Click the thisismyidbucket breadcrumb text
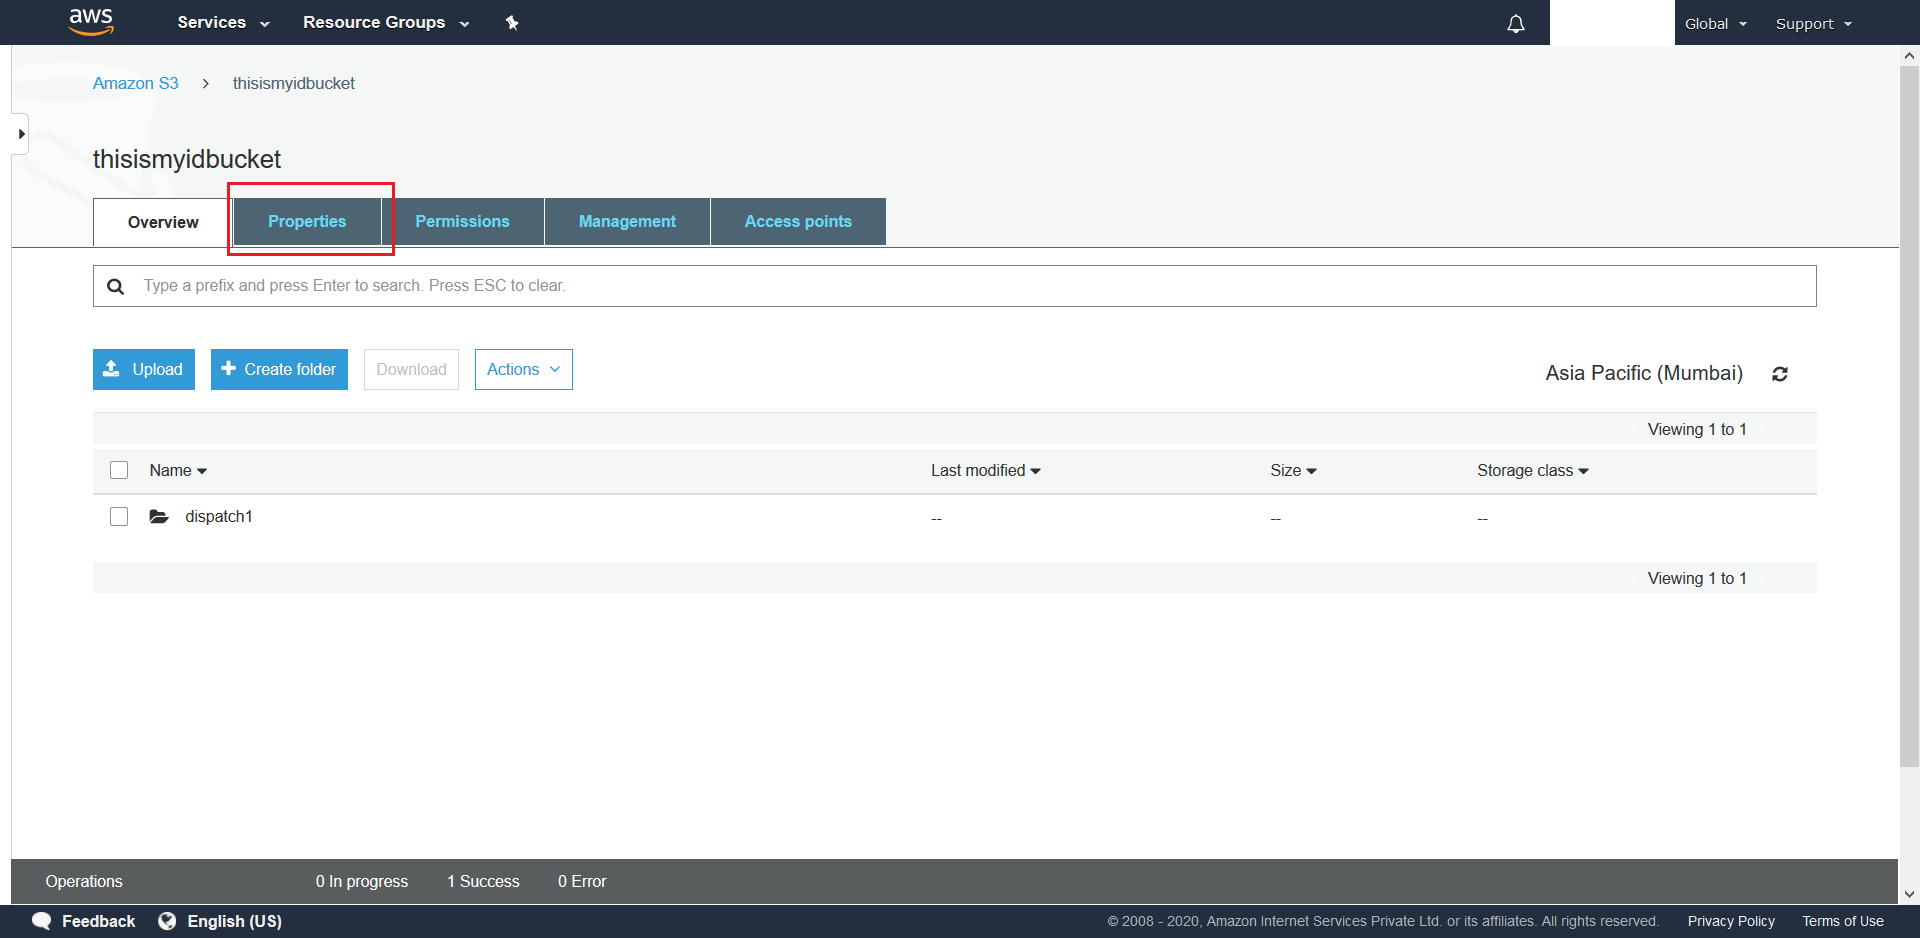1920x938 pixels. click(294, 83)
